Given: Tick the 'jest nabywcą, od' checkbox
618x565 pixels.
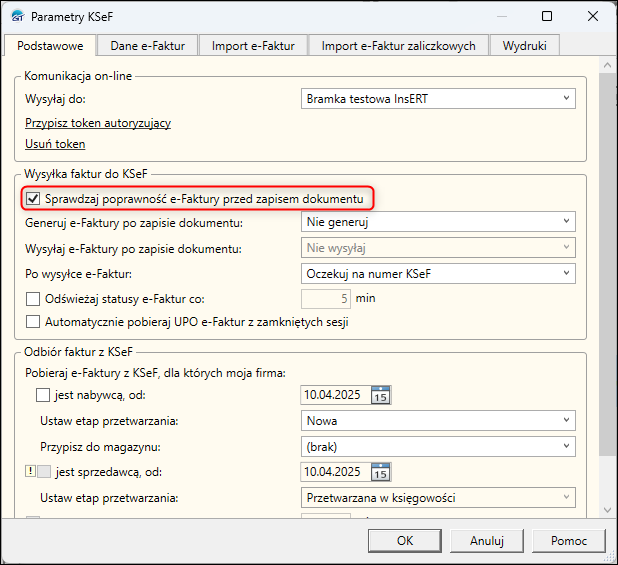Looking at the screenshot, I should coord(43,396).
